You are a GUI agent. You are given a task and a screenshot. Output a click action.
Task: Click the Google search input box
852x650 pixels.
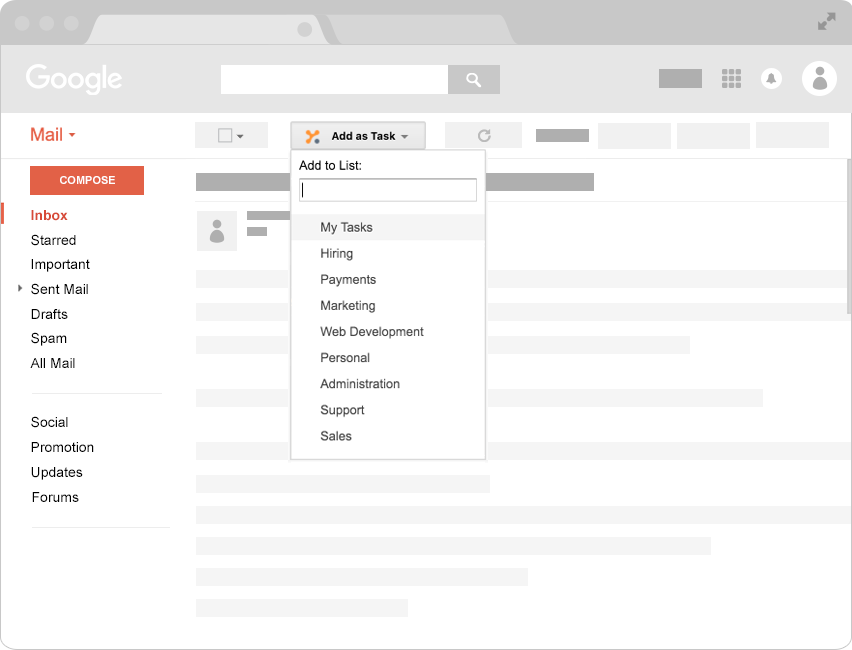(334, 80)
